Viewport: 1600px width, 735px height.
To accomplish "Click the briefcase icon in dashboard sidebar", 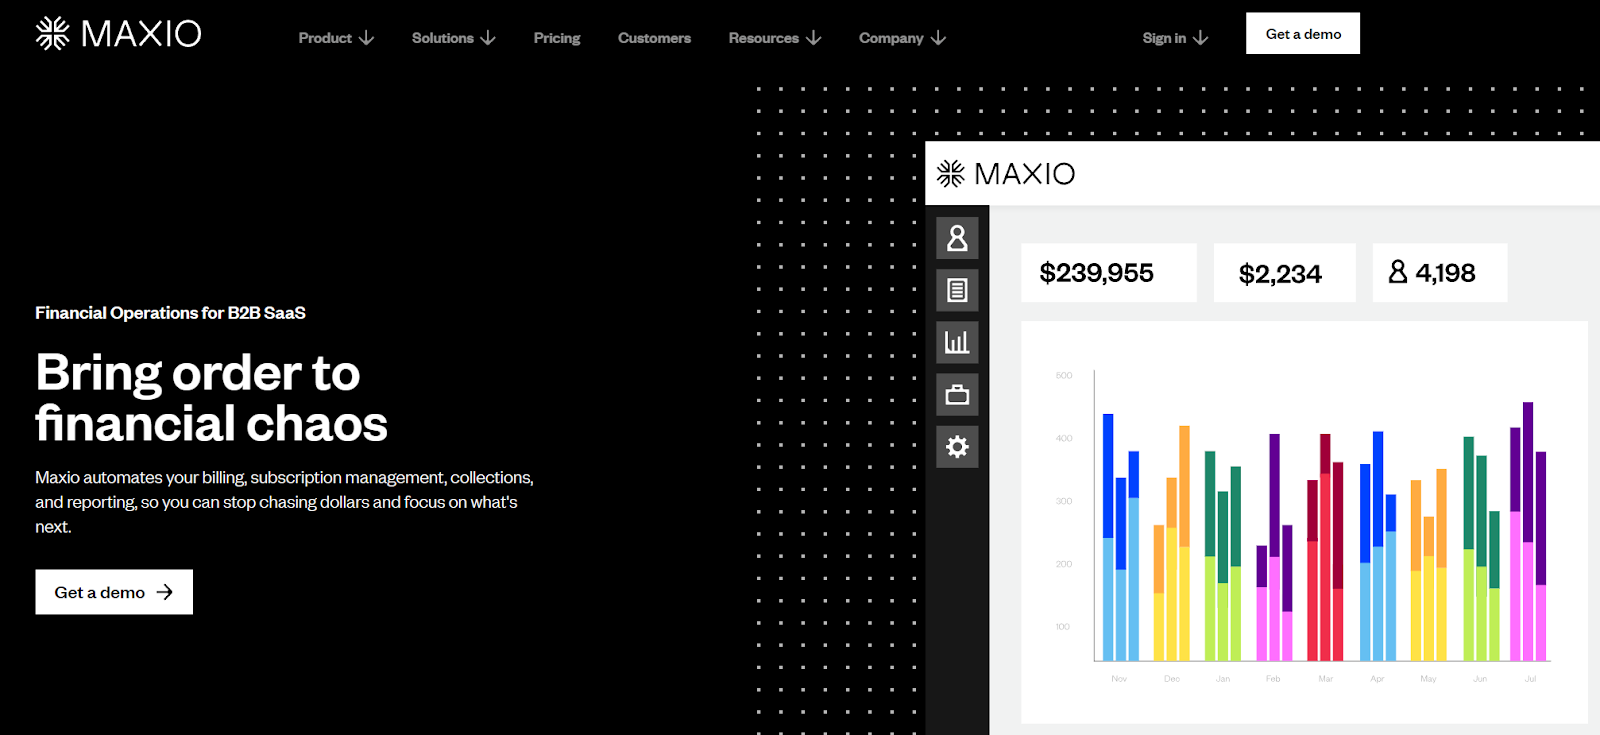I will (957, 394).
